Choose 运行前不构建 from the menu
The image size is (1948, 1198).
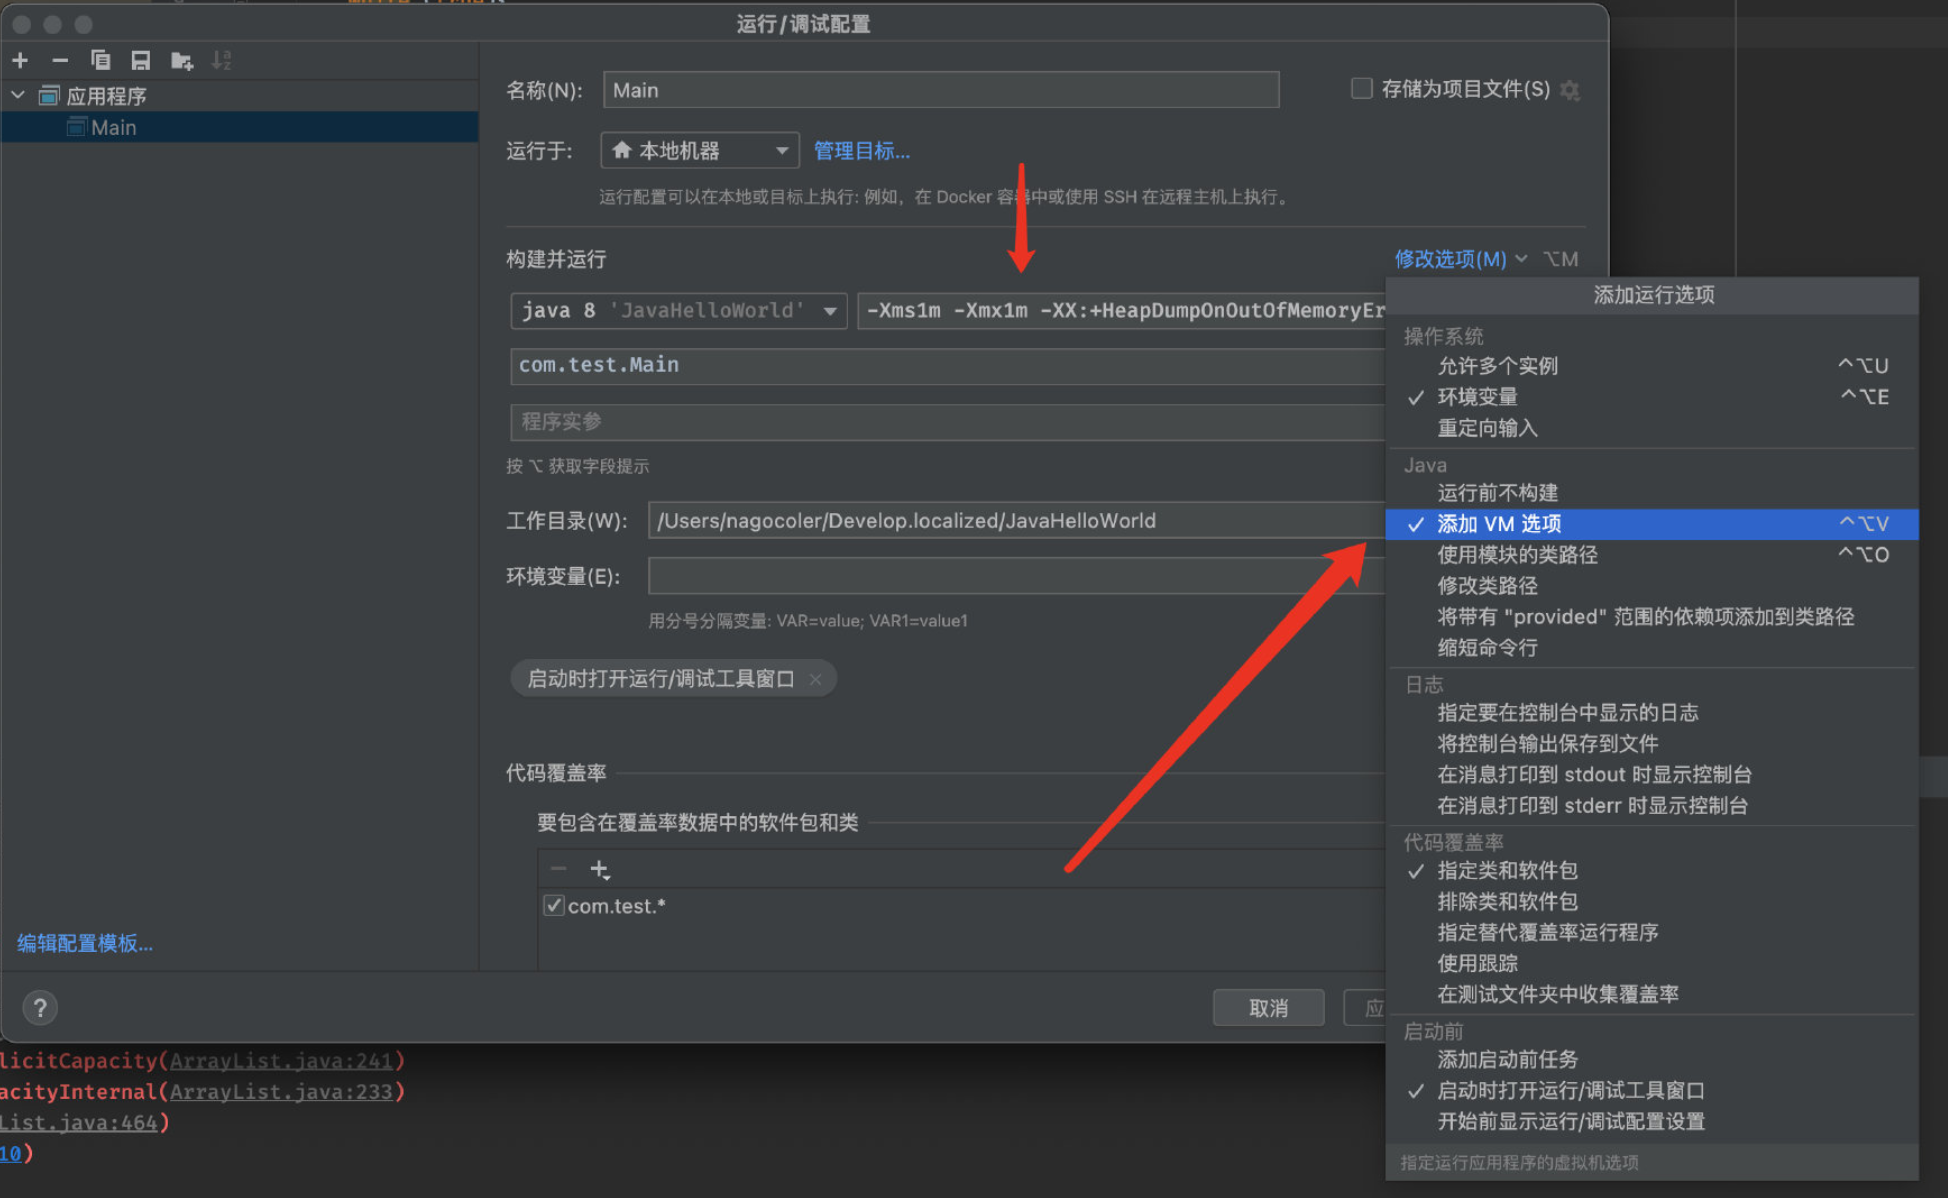pos(1652,493)
